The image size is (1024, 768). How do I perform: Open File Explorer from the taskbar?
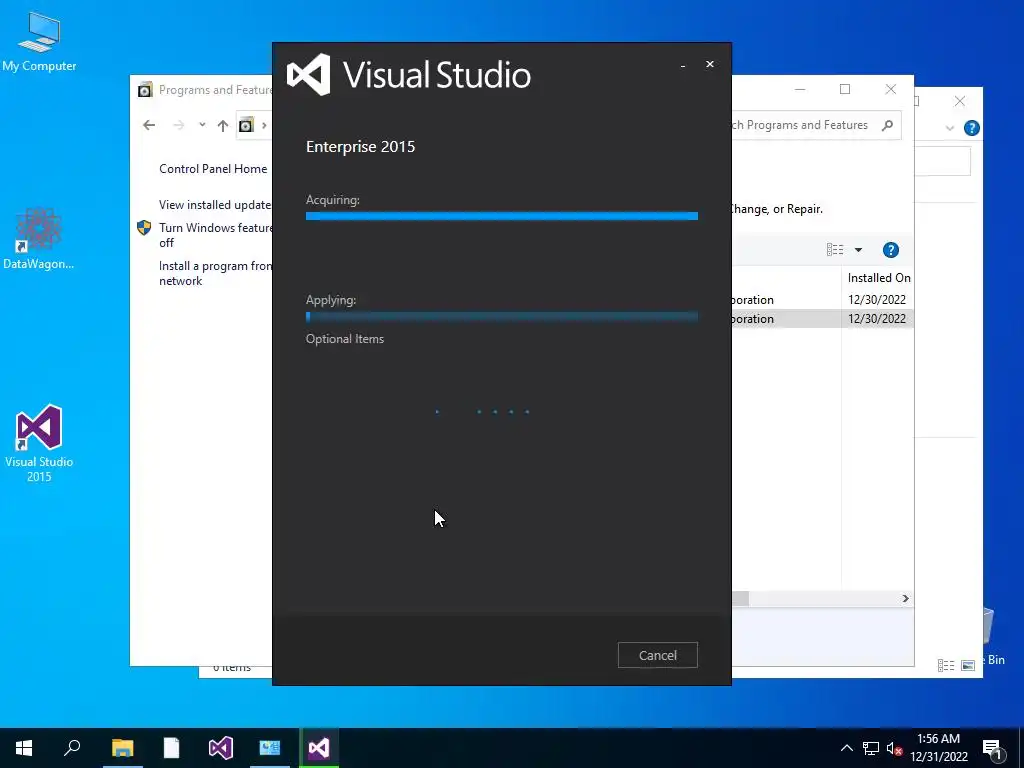[122, 748]
